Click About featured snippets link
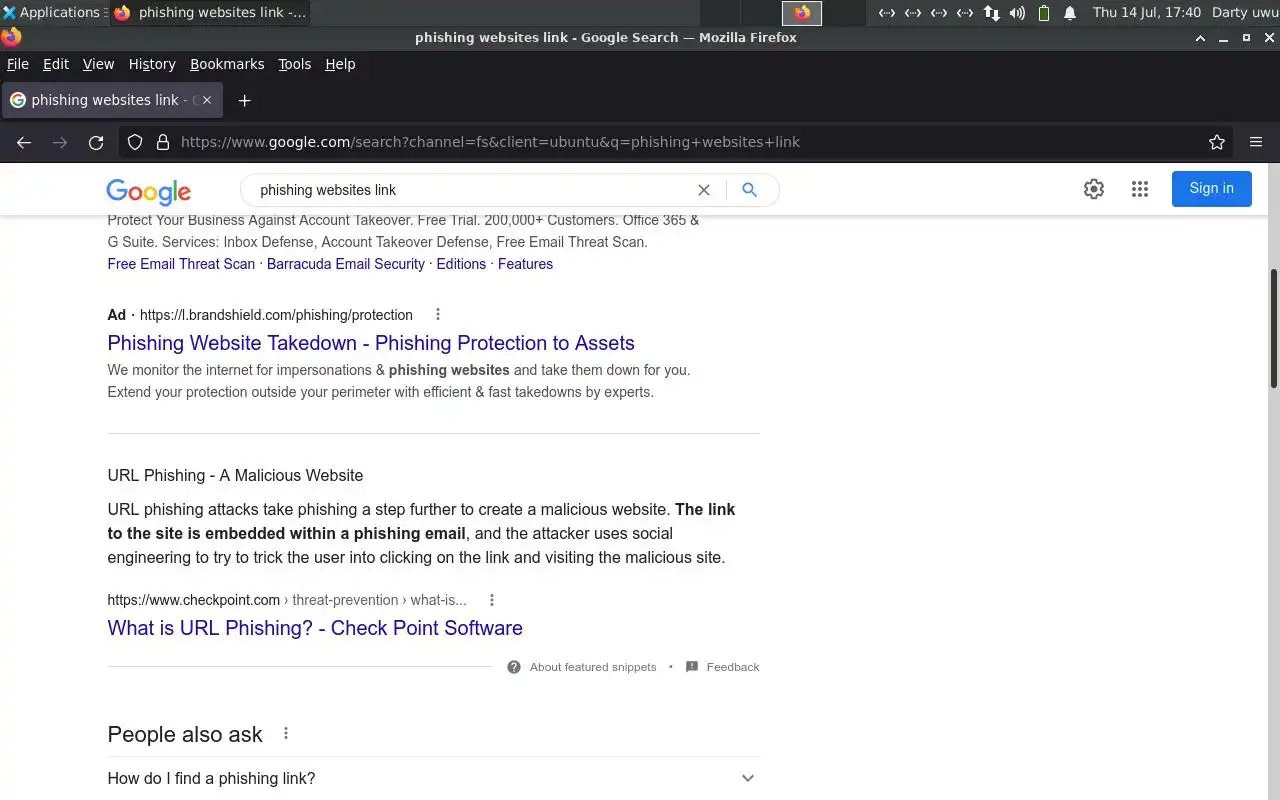Viewport: 1280px width, 800px height. click(593, 667)
